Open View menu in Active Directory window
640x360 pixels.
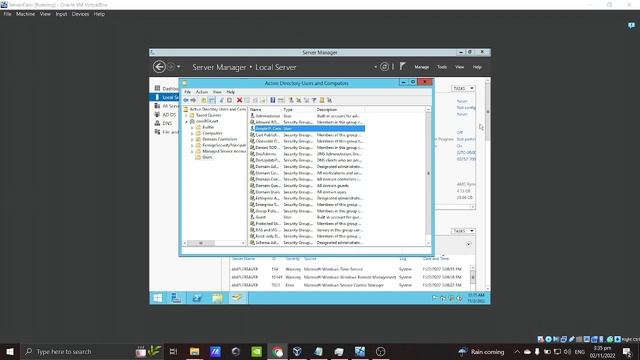coord(217,92)
